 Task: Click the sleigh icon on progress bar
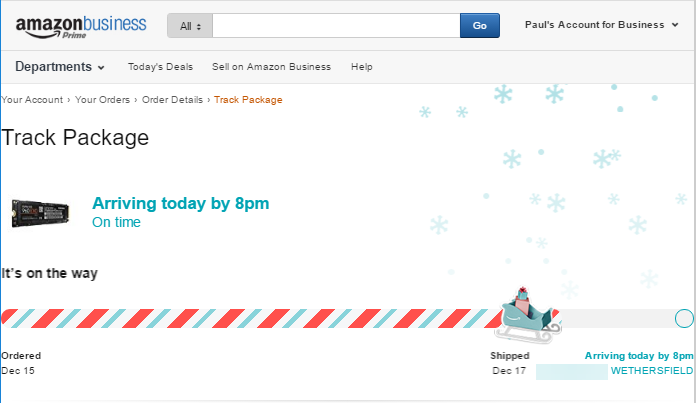click(x=528, y=315)
